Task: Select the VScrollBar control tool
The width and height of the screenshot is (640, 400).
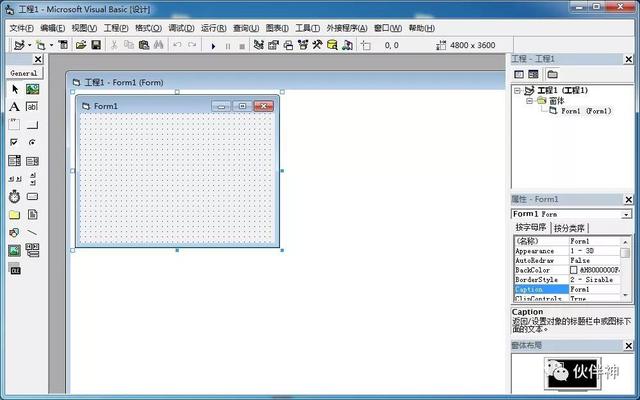Action: point(33,179)
